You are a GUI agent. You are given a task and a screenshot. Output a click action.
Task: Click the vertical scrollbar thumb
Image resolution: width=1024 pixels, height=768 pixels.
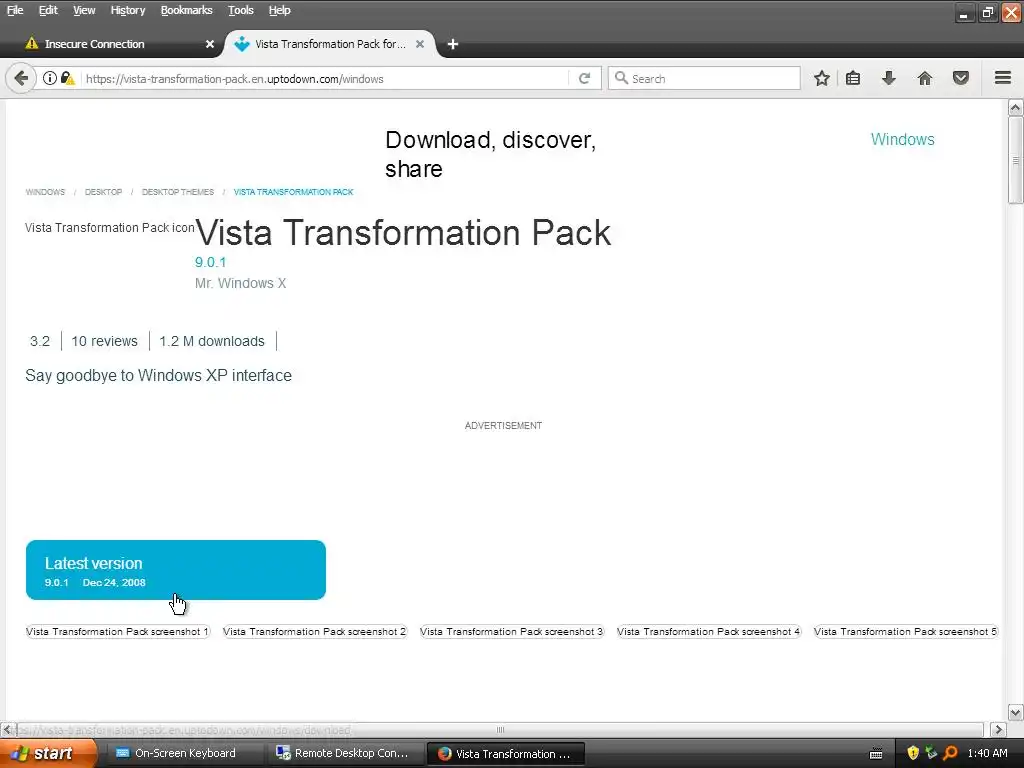pos(1015,160)
